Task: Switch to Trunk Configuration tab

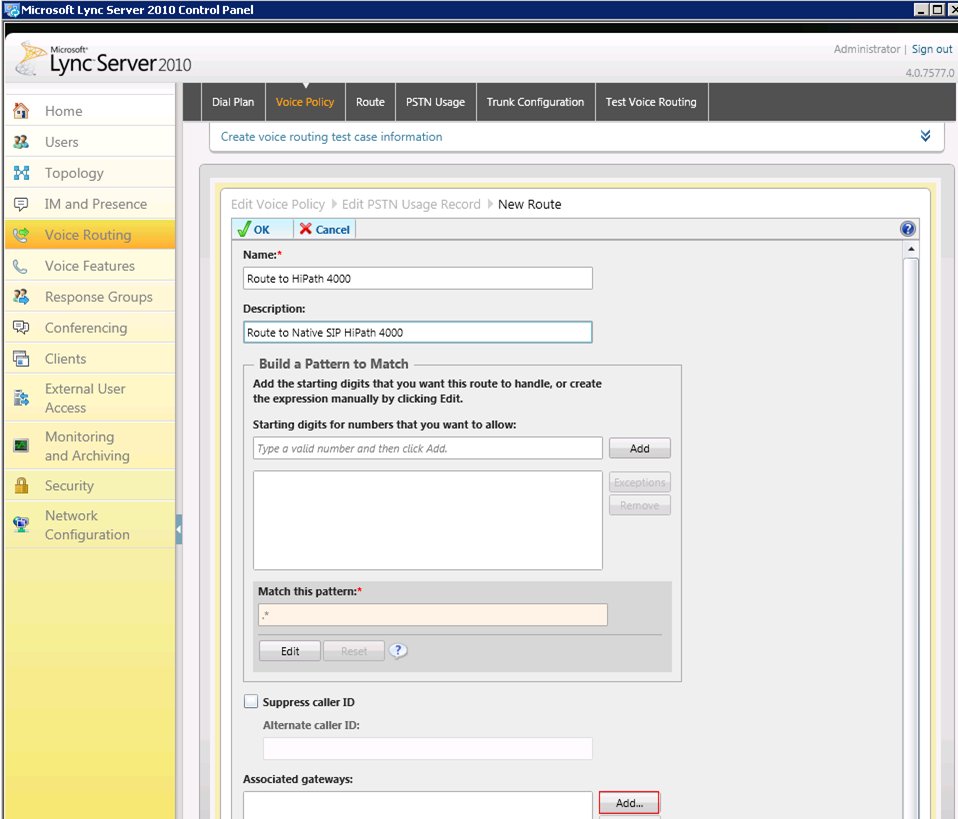Action: click(535, 102)
